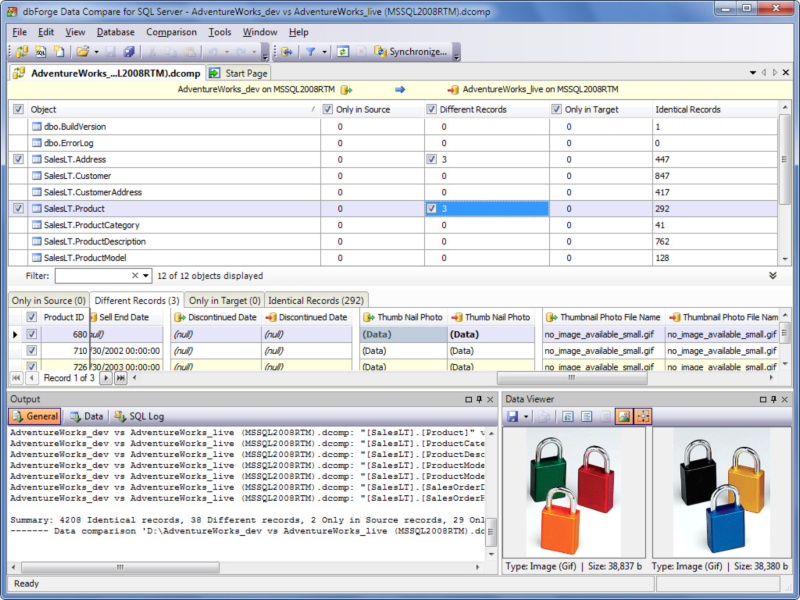Uncheck the SalesLT.Address row checkbox

click(x=18, y=159)
